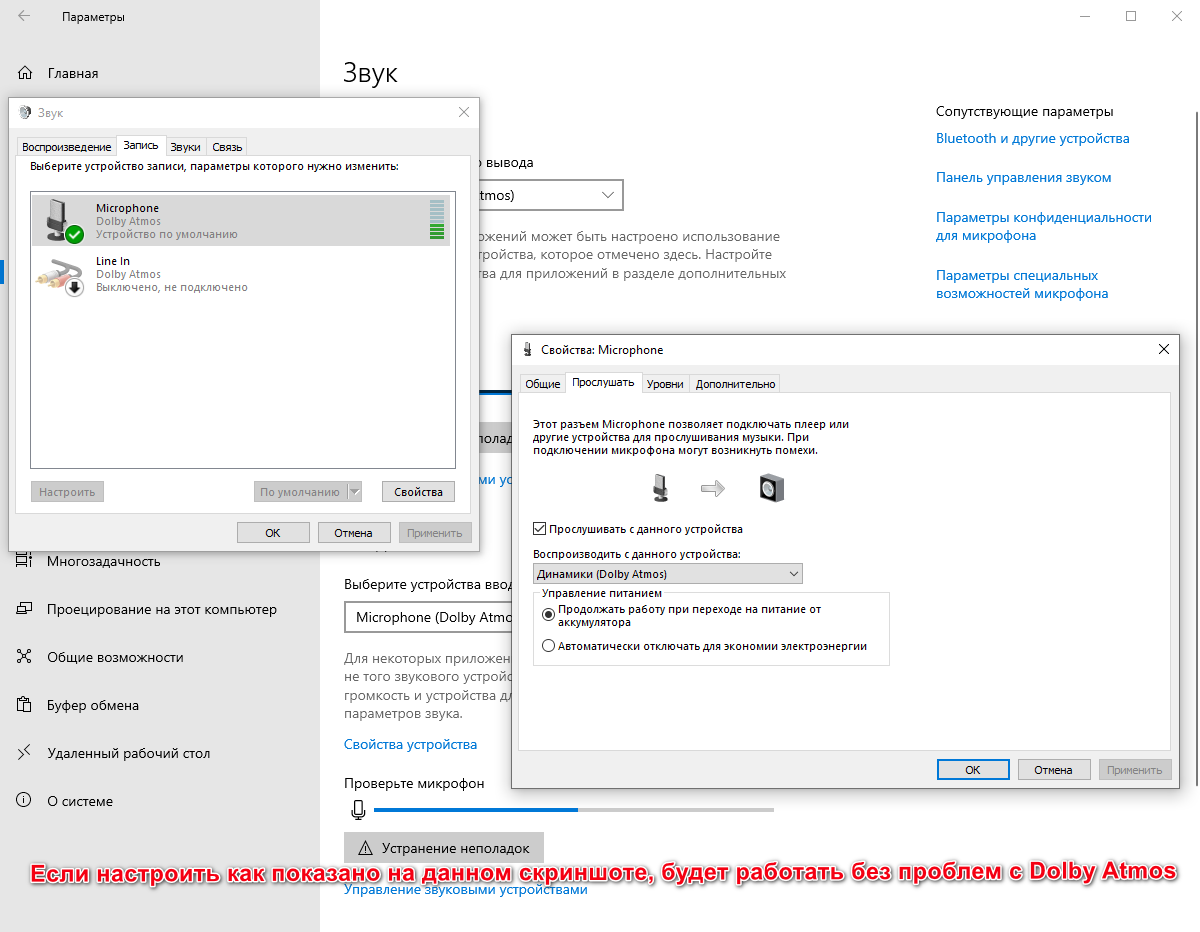Open Управление звуковыми устройствами link
1200x932 pixels.
point(466,889)
